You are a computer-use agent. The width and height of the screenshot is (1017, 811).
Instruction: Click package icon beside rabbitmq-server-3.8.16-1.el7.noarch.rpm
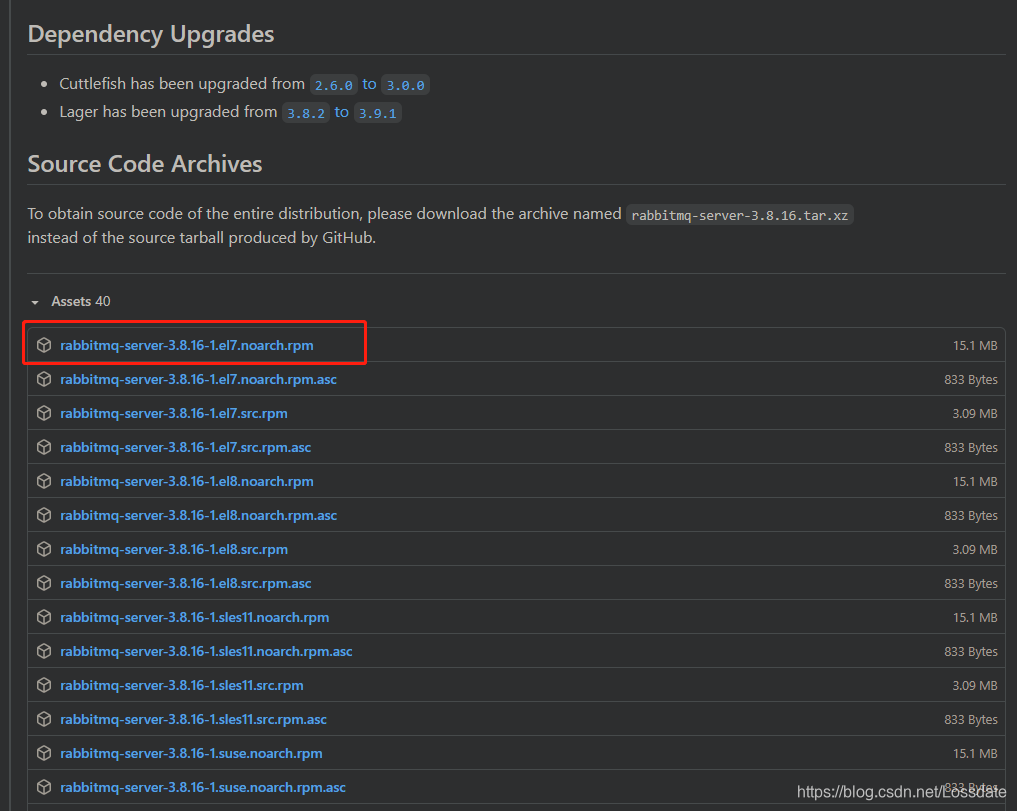click(x=44, y=345)
